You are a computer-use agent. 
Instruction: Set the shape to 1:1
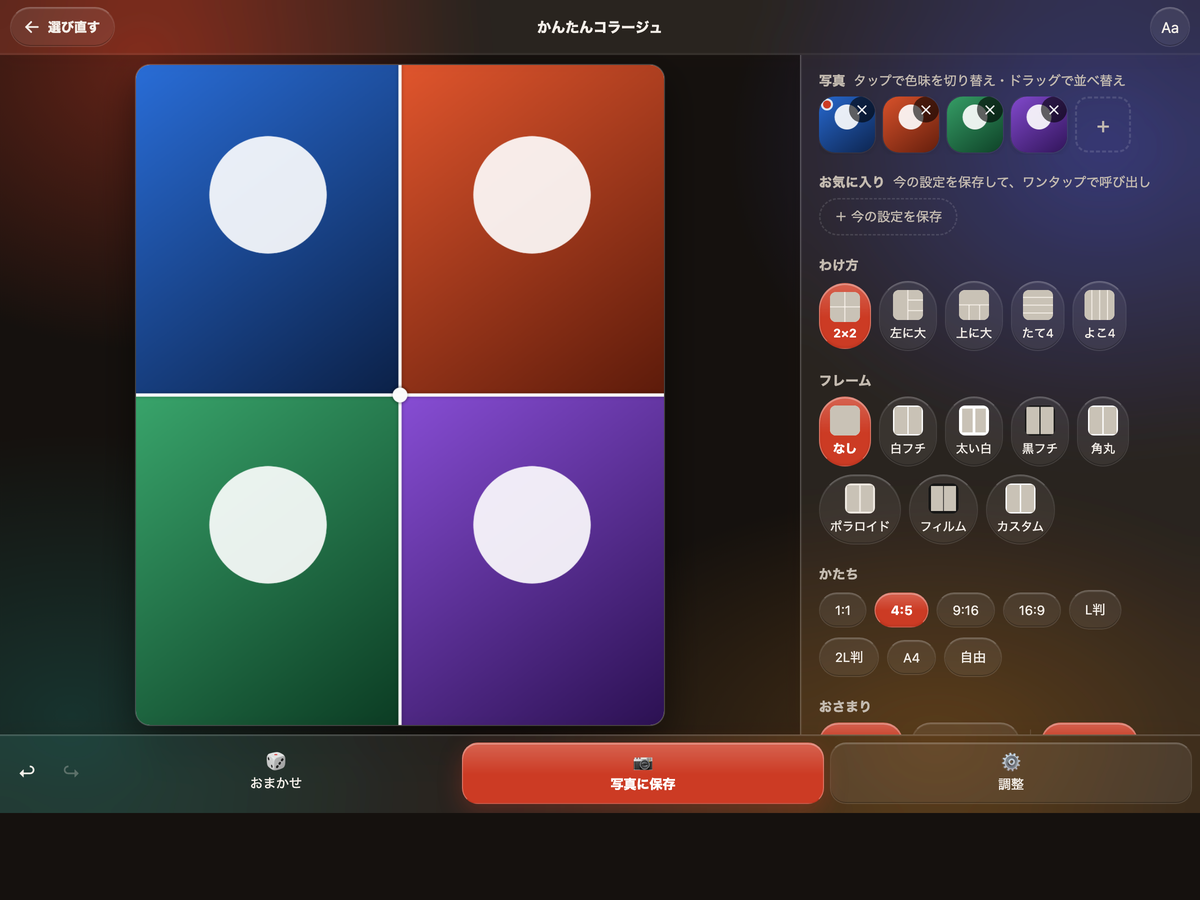(843, 610)
